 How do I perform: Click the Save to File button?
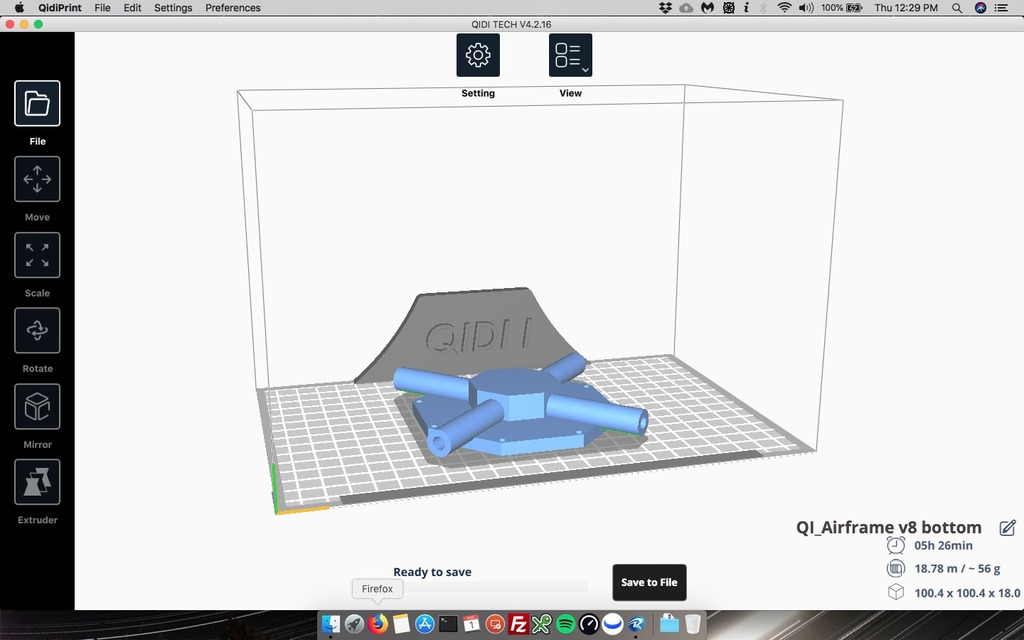pyautogui.click(x=649, y=582)
